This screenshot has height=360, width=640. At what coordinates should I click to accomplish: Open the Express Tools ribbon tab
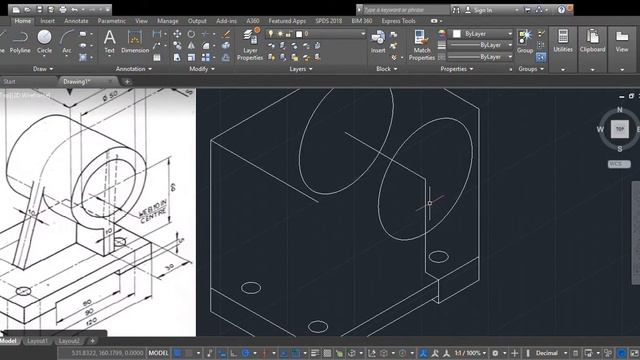pyautogui.click(x=398, y=21)
